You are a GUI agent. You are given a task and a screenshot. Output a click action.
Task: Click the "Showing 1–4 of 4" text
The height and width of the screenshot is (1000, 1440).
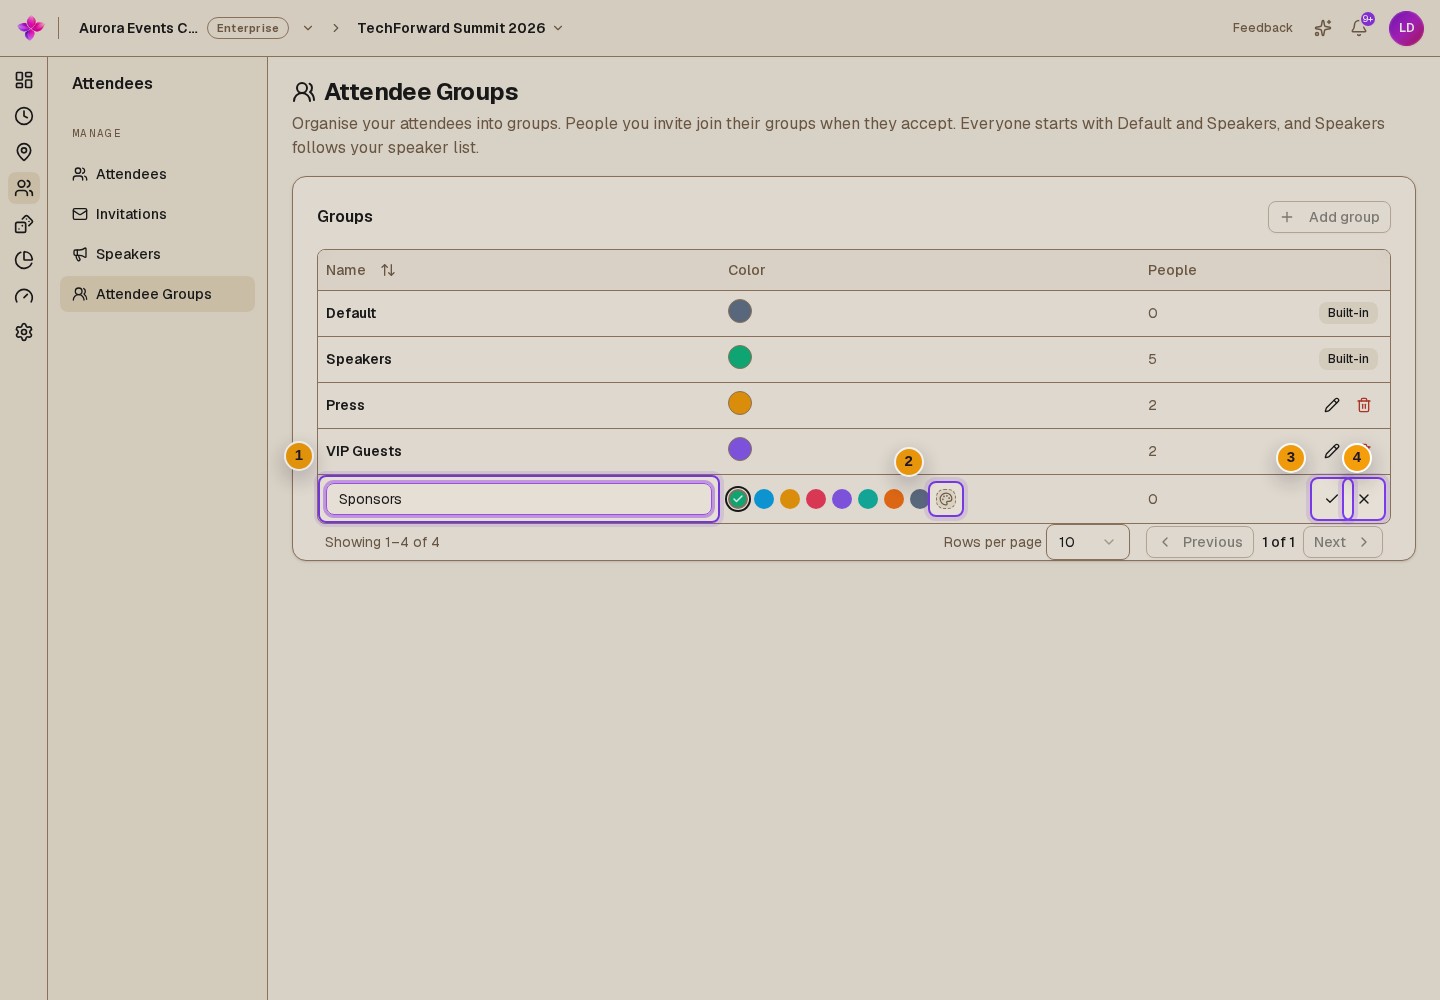click(382, 542)
